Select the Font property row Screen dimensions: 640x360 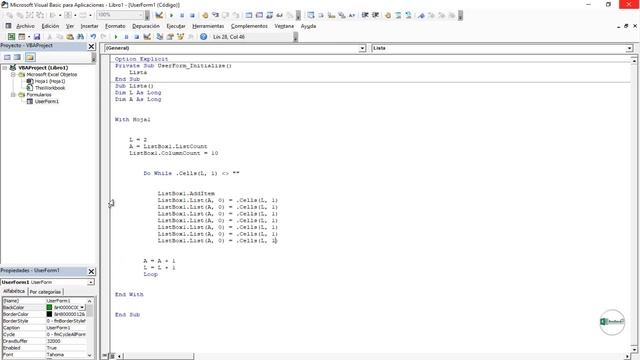pyautogui.click(x=44, y=355)
